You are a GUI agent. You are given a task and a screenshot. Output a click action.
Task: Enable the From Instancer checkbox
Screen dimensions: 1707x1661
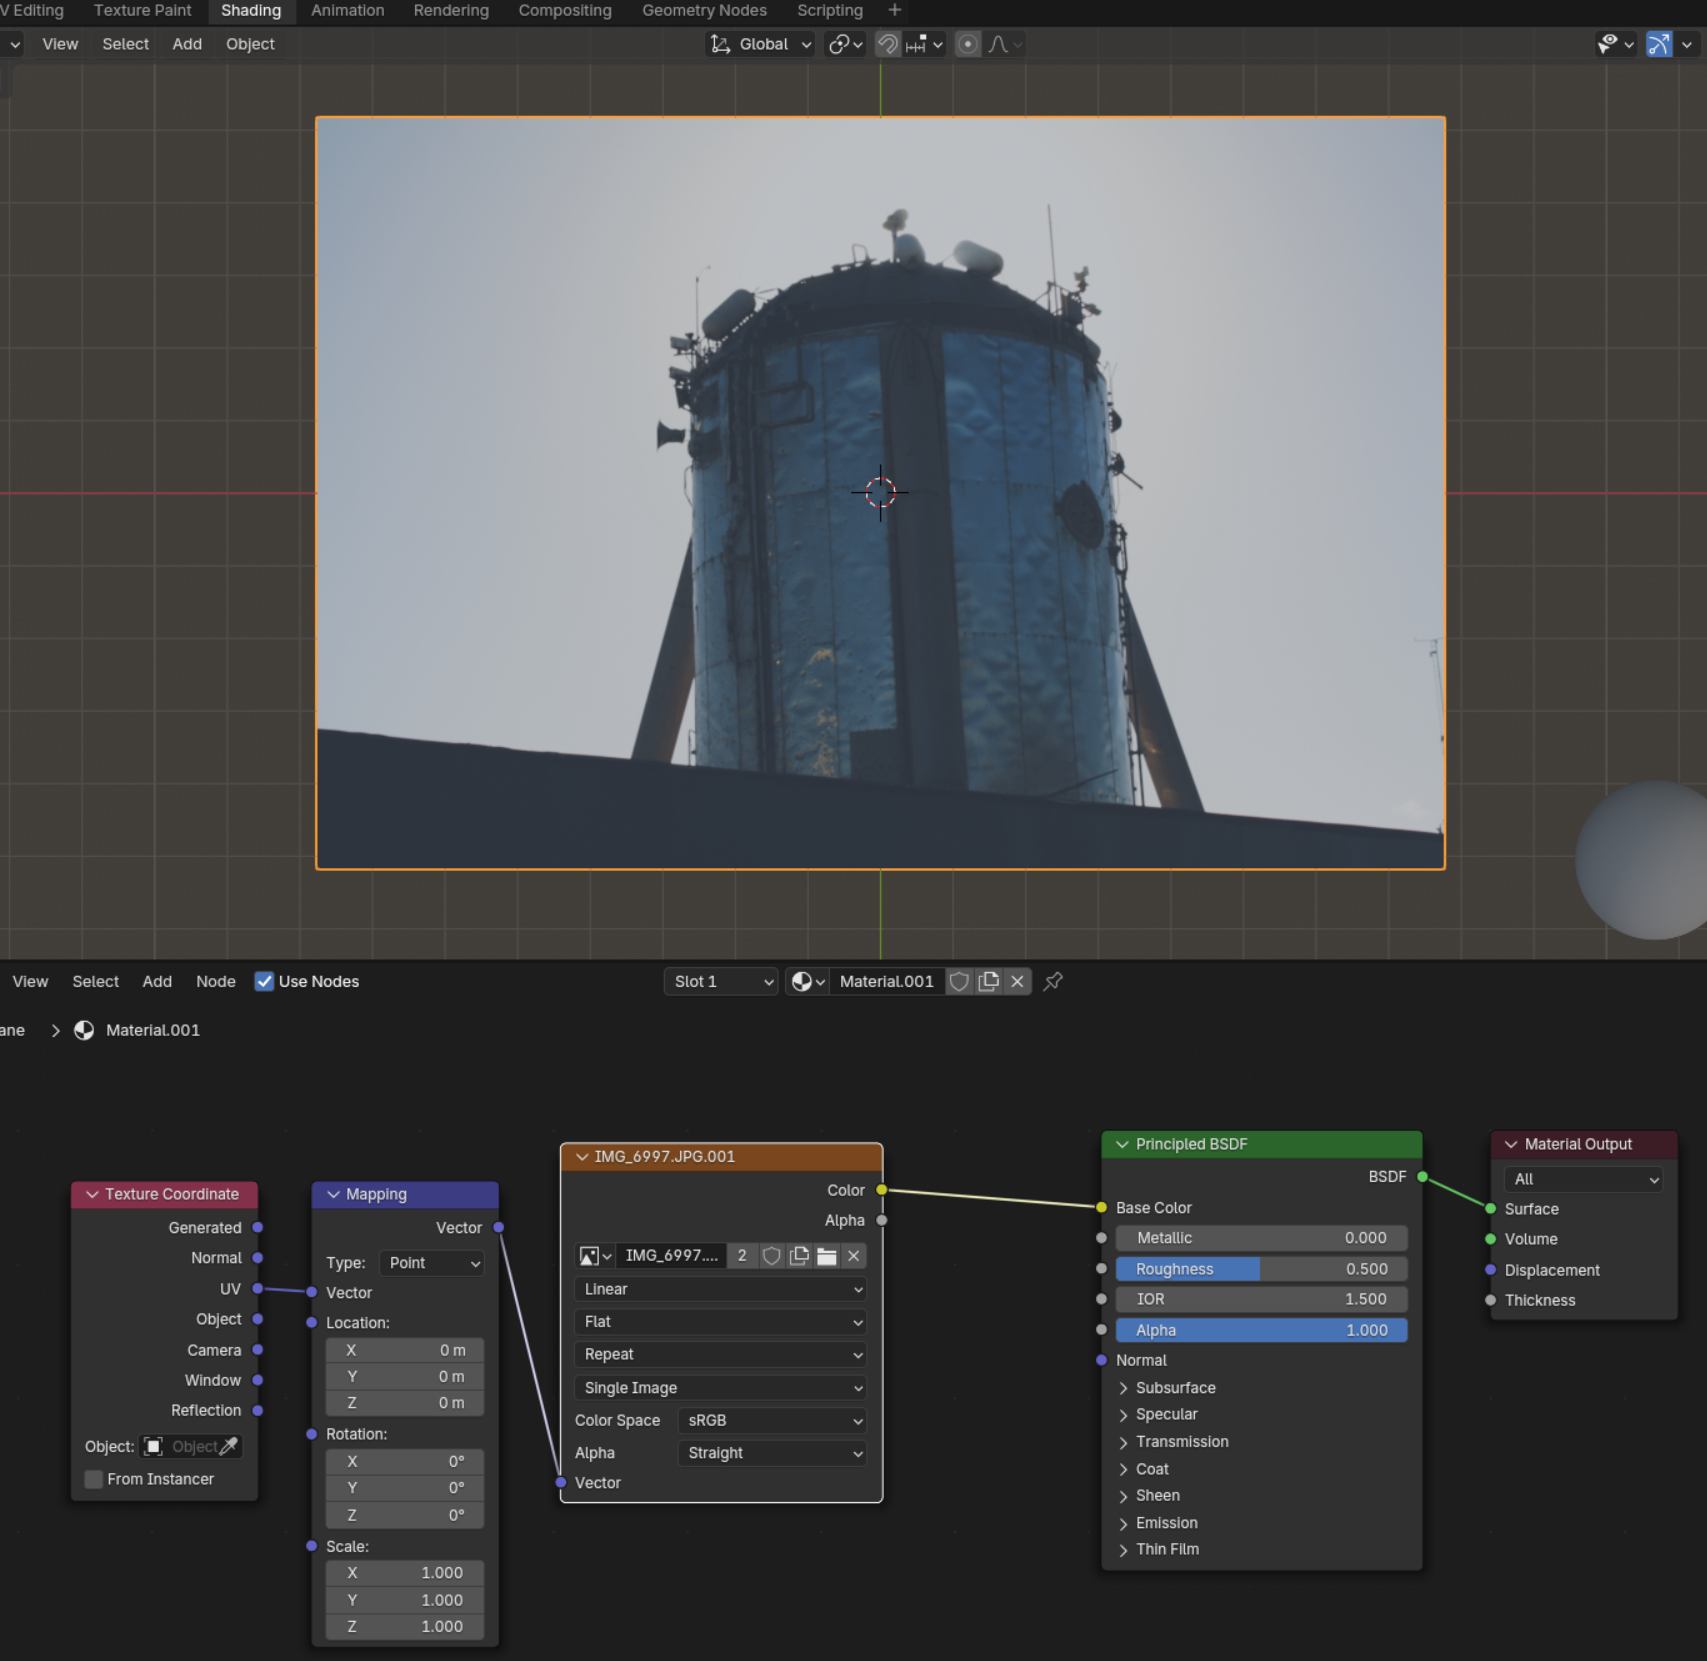tap(94, 1479)
